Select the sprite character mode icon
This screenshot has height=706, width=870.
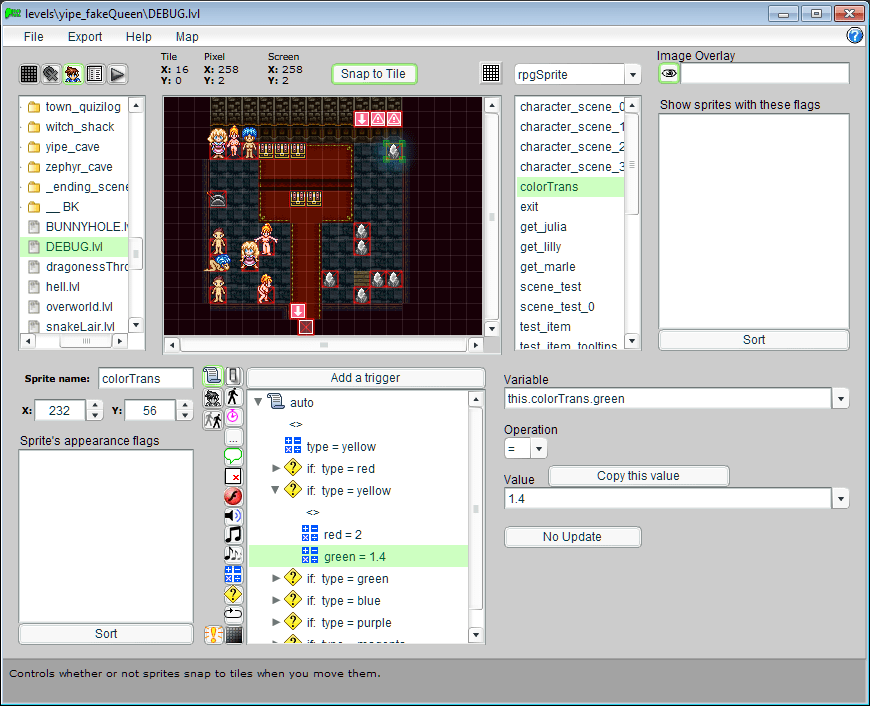click(x=73, y=74)
